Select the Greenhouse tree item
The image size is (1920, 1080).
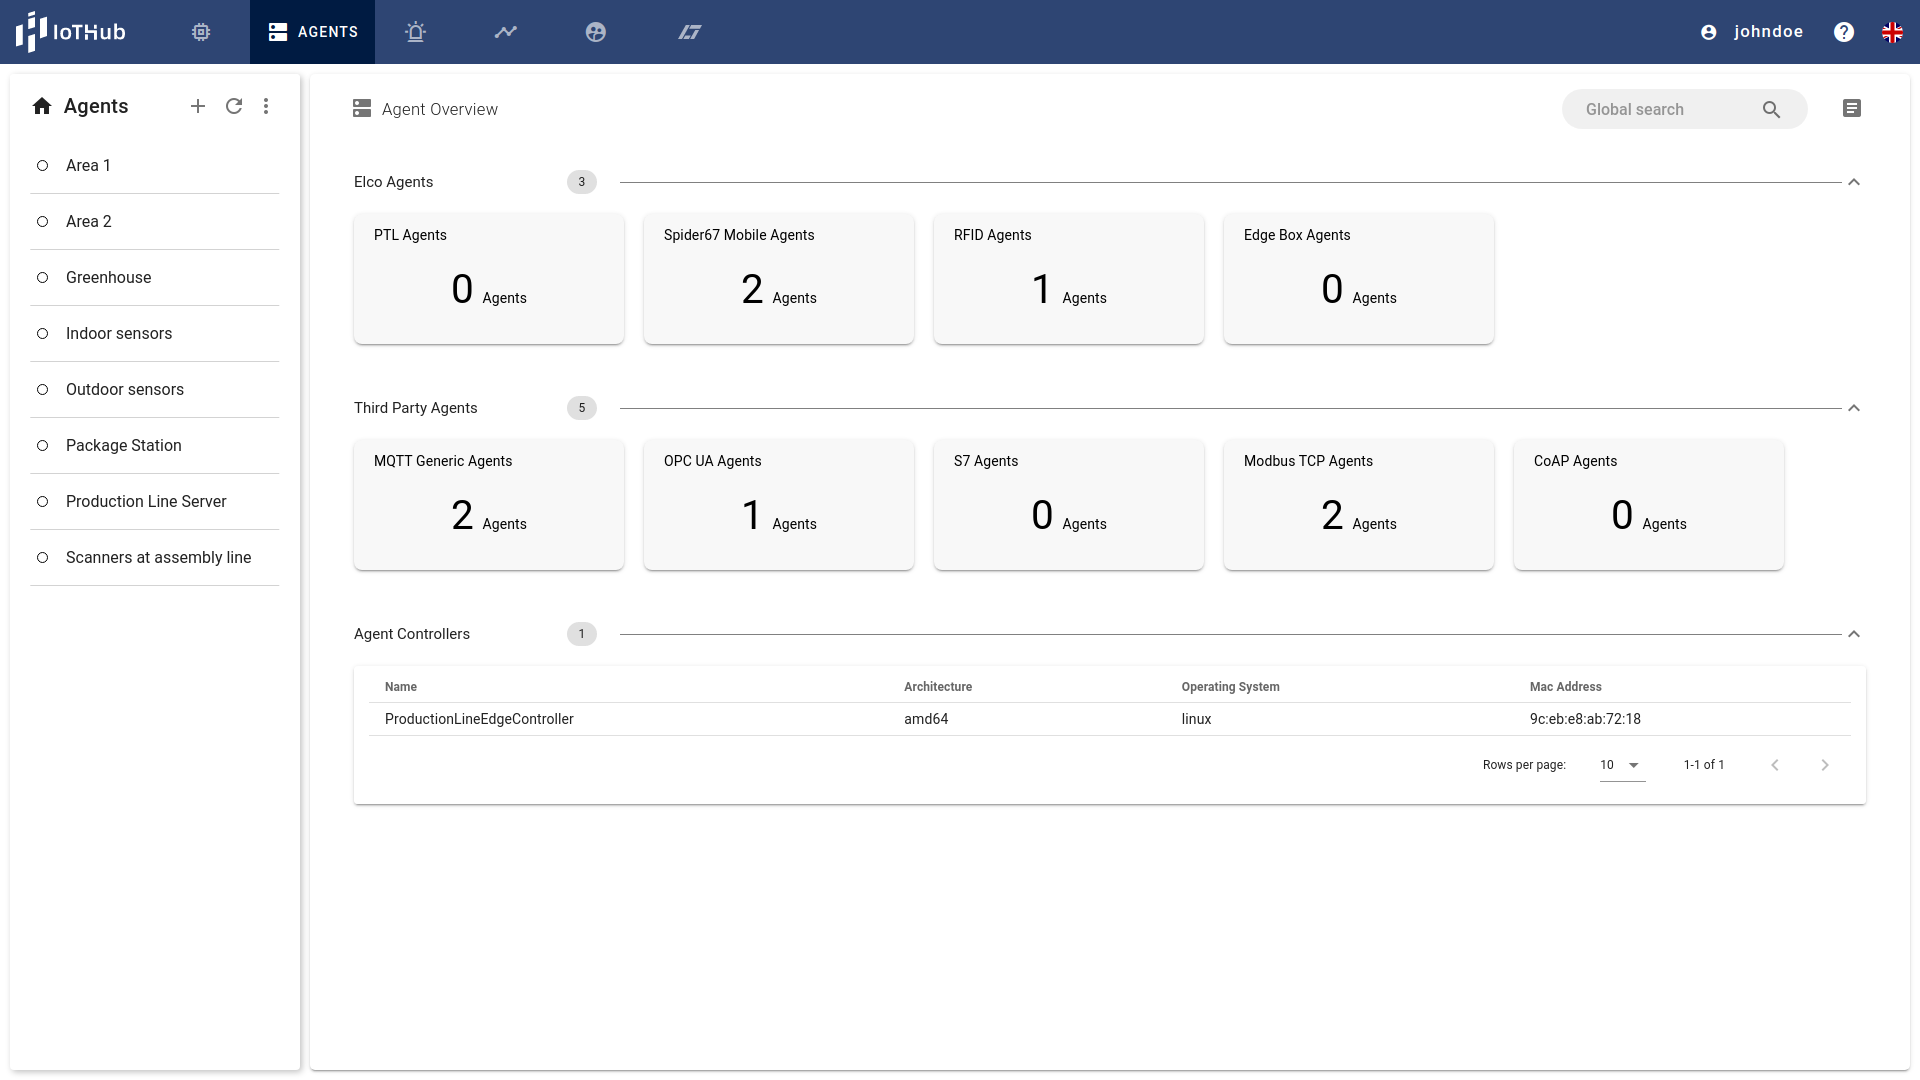tap(108, 277)
